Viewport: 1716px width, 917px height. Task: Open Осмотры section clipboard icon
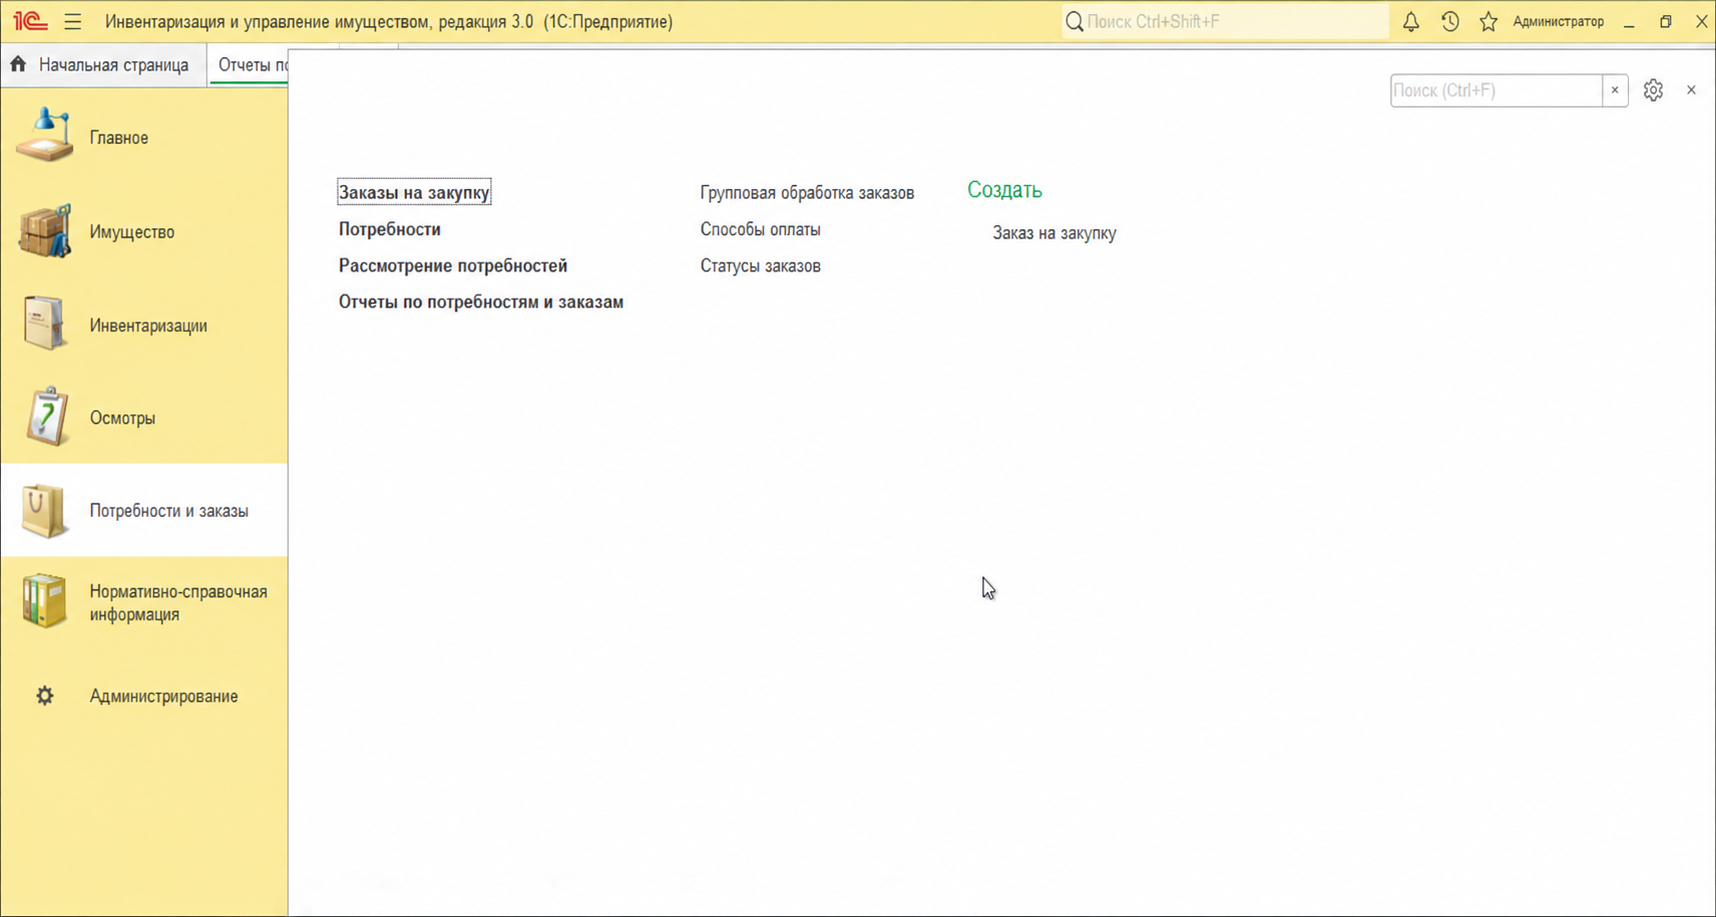pos(45,417)
